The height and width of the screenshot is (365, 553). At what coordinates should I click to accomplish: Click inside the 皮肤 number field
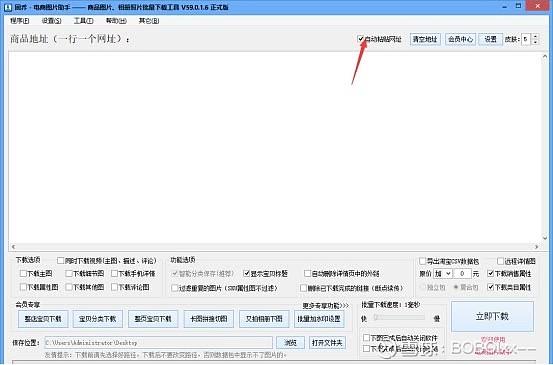pyautogui.click(x=526, y=39)
